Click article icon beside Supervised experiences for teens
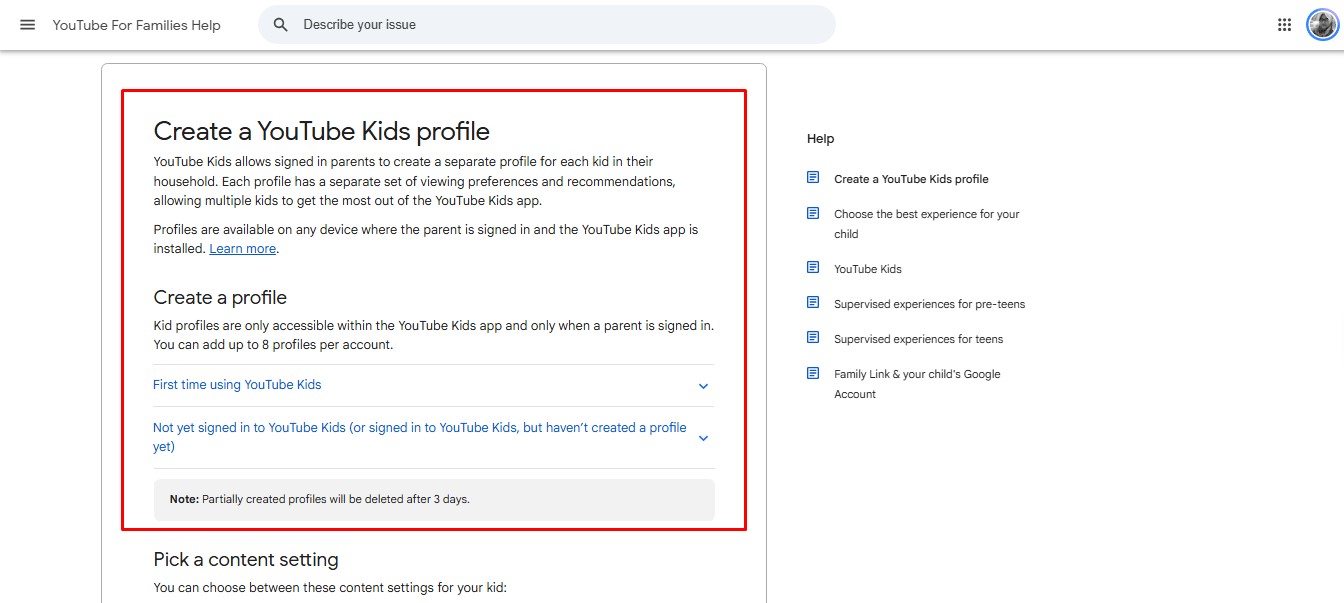This screenshot has width=1344, height=603. [813, 338]
